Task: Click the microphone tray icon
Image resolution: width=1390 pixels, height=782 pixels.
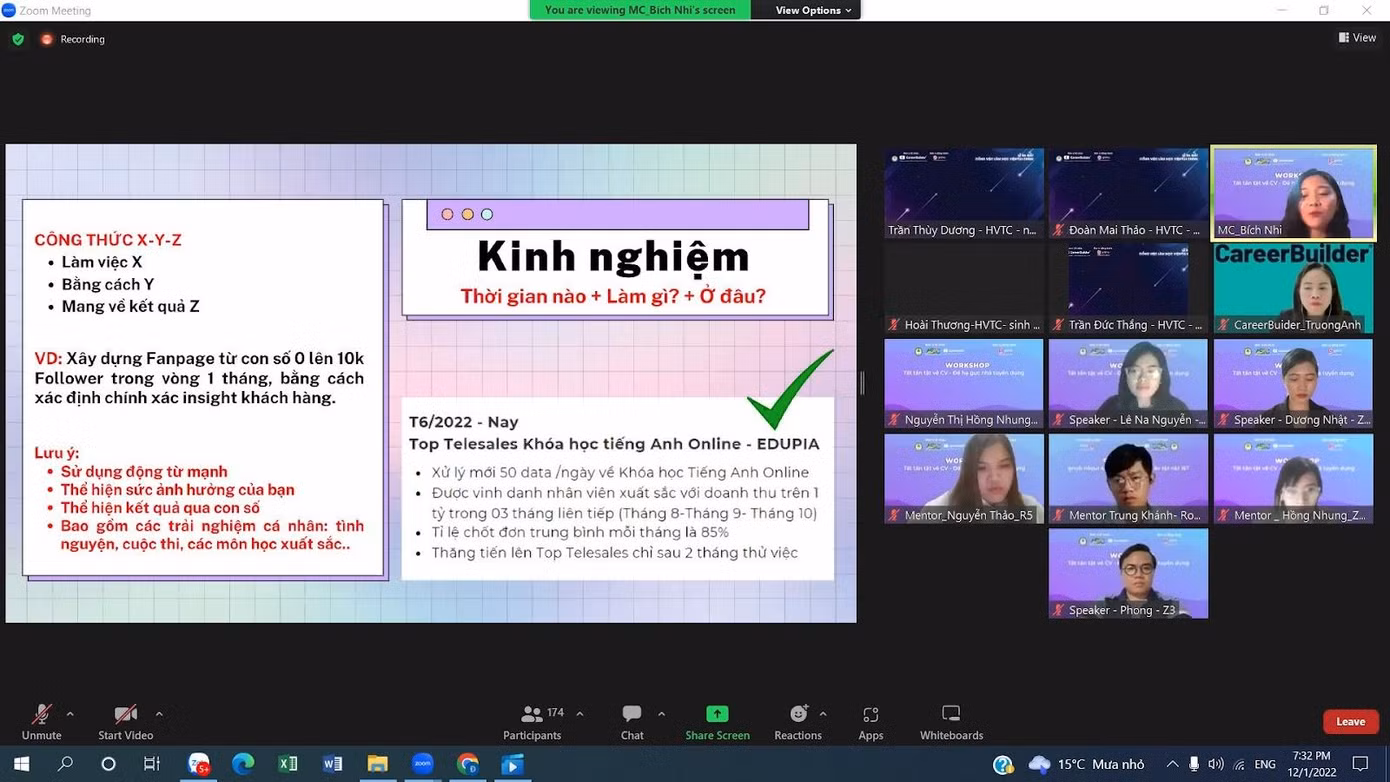Action: click(1194, 765)
